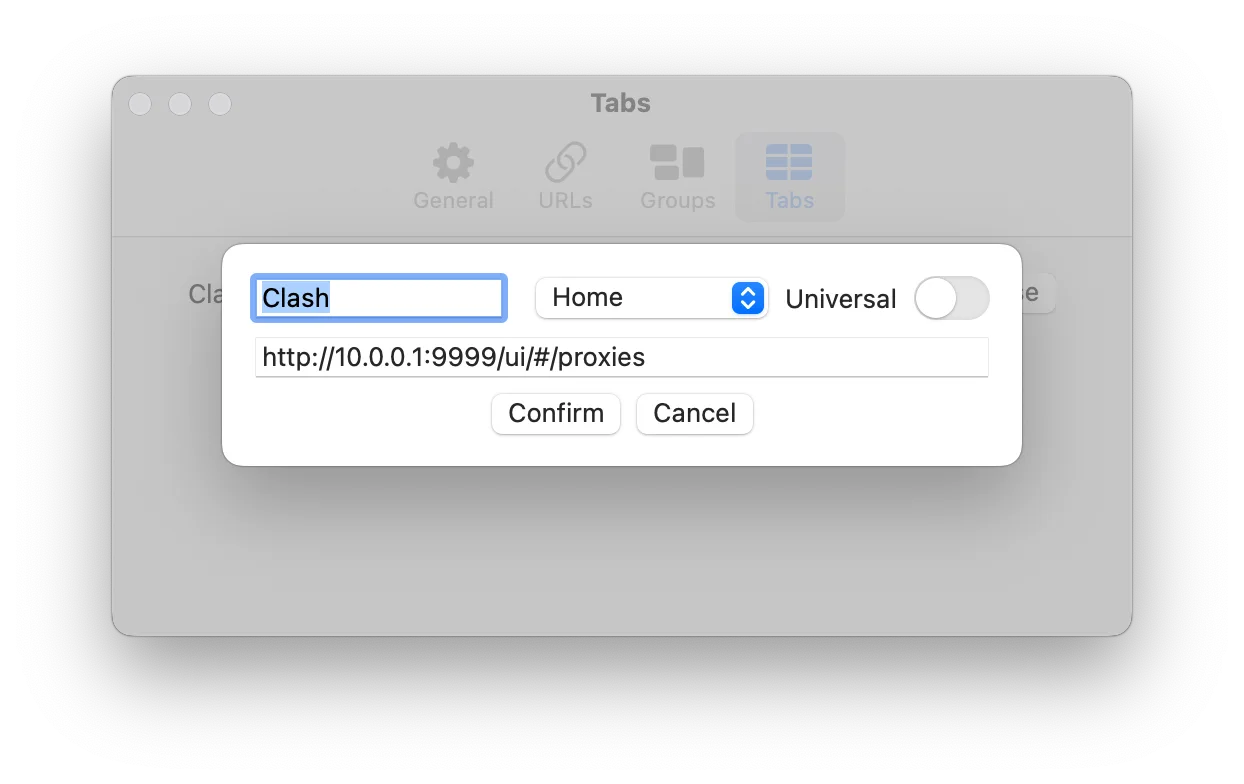Select the Tabs grid icon in toolbar
The width and height of the screenshot is (1244, 784).
pyautogui.click(x=789, y=163)
